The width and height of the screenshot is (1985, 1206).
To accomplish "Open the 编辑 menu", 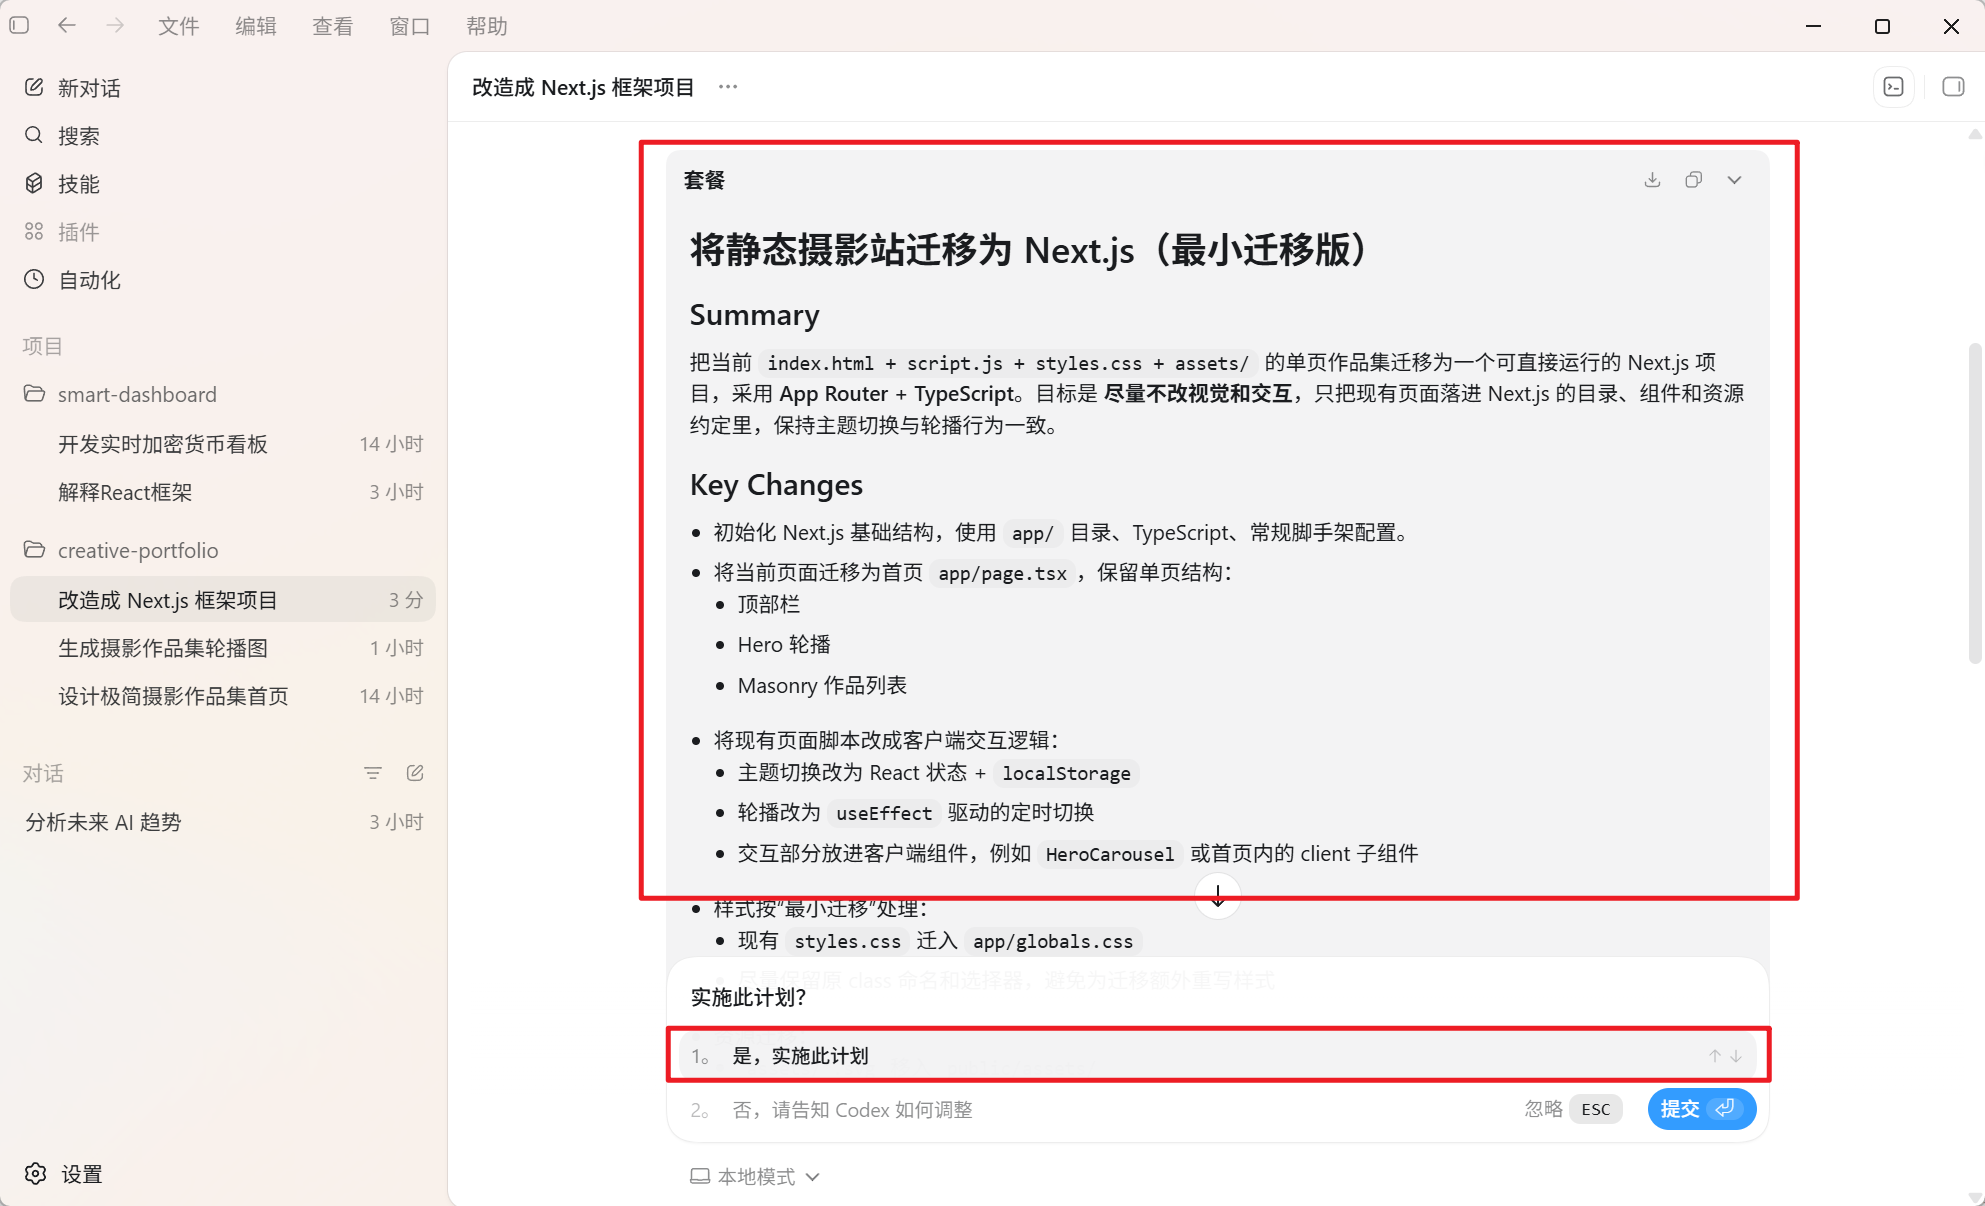I will [255, 26].
